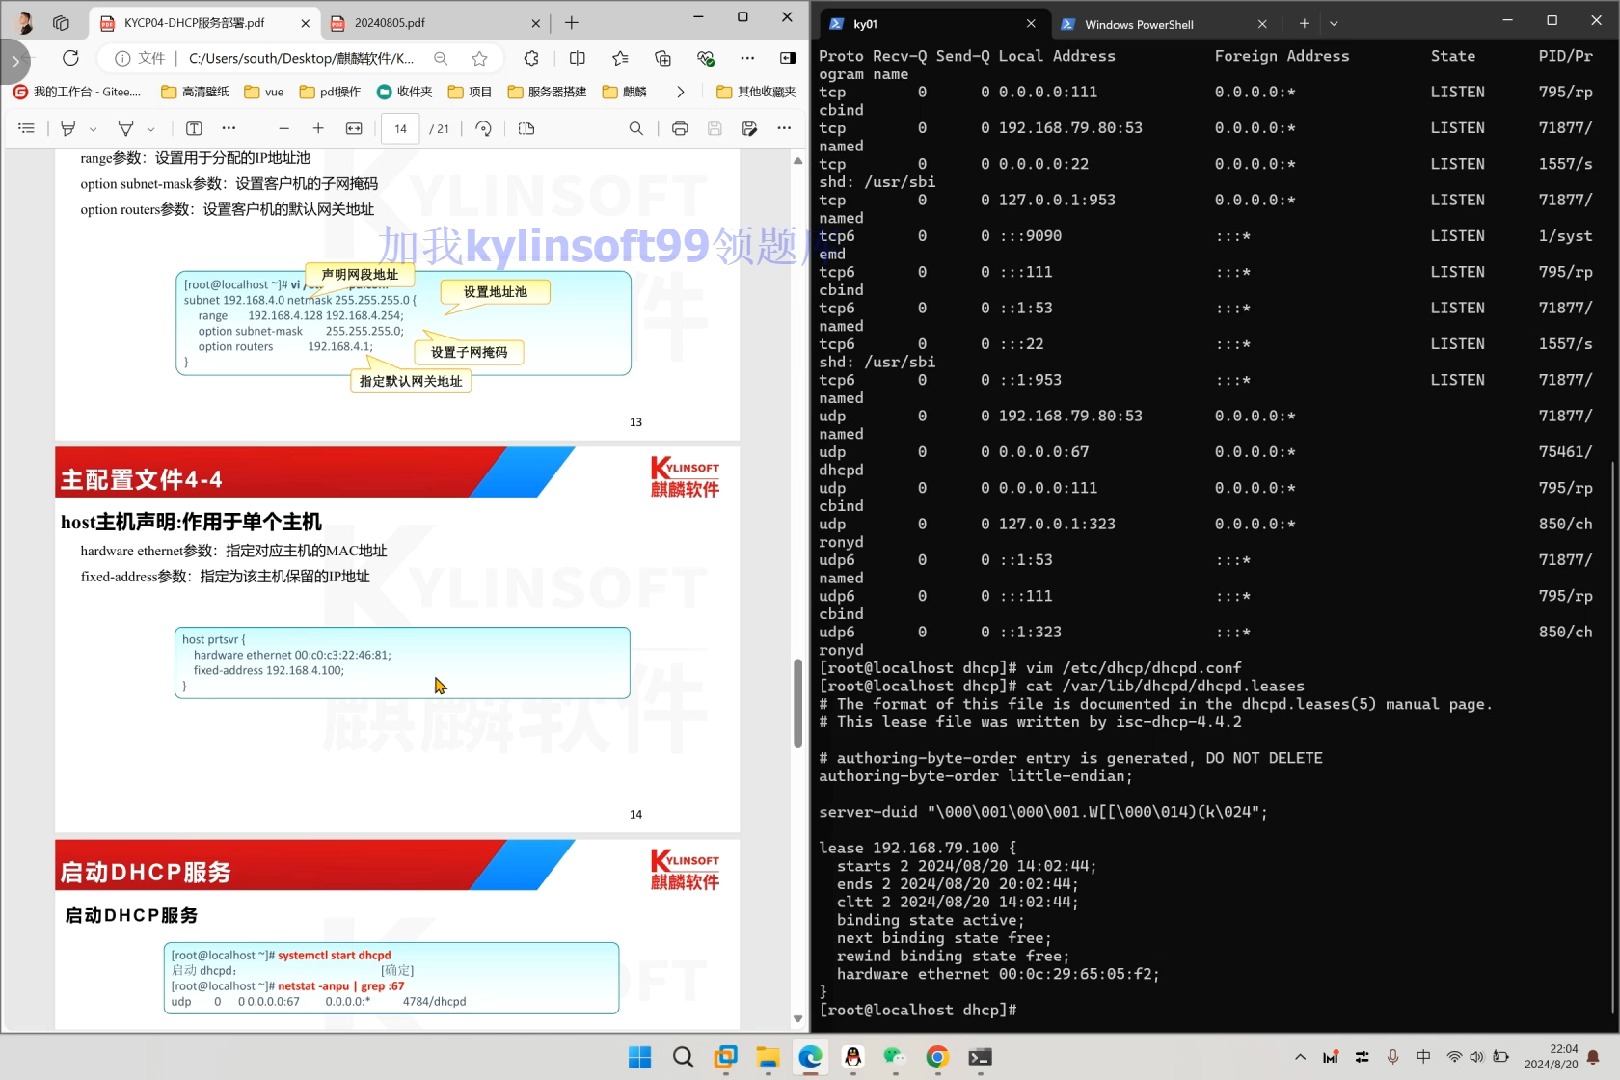Edit the page number field showing 14
This screenshot has width=1620, height=1080.
(399, 128)
